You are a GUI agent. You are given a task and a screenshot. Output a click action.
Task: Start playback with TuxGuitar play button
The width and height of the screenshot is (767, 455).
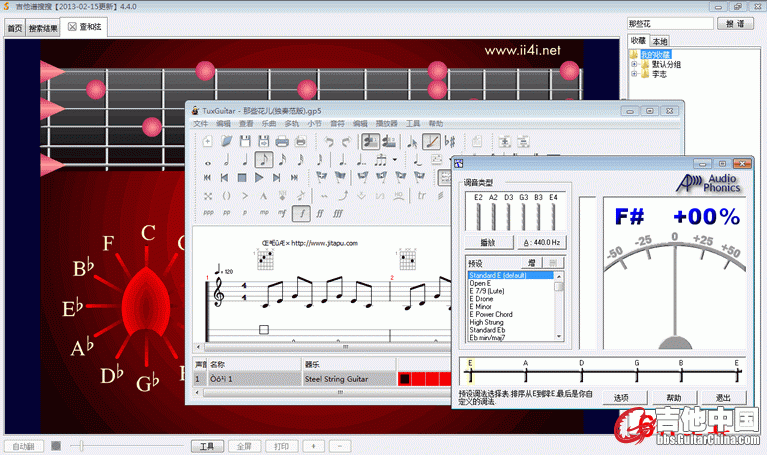(259, 178)
